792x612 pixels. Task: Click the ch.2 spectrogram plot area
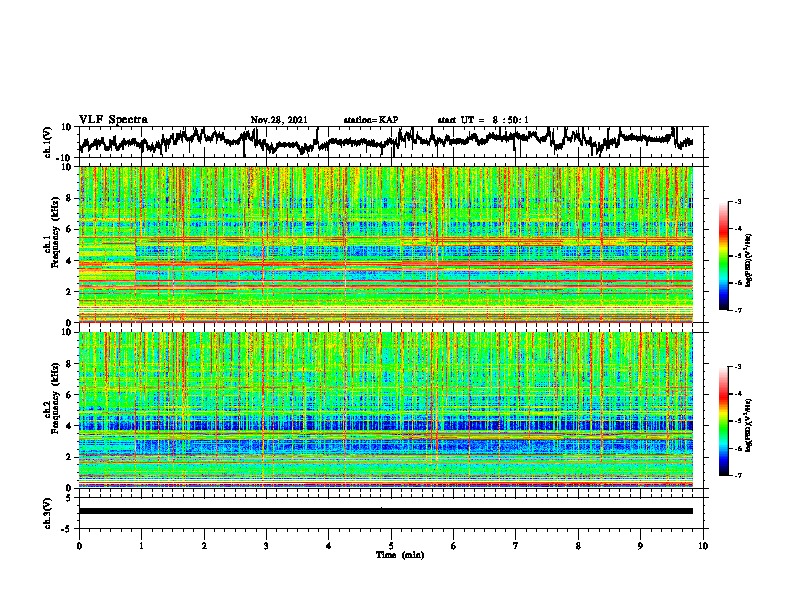point(386,410)
